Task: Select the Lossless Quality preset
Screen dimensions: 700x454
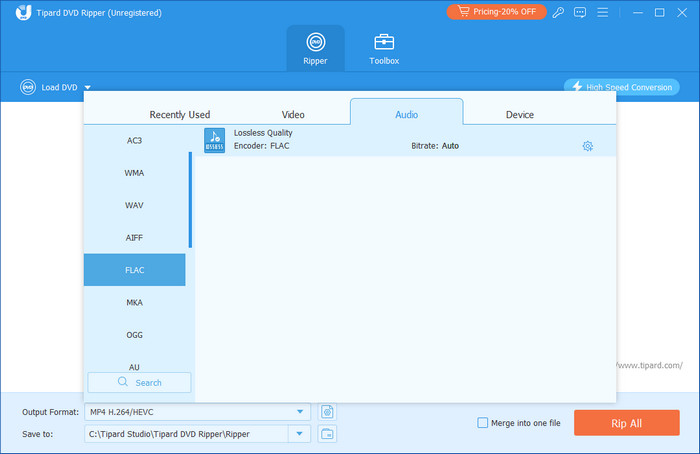Action: (x=405, y=140)
